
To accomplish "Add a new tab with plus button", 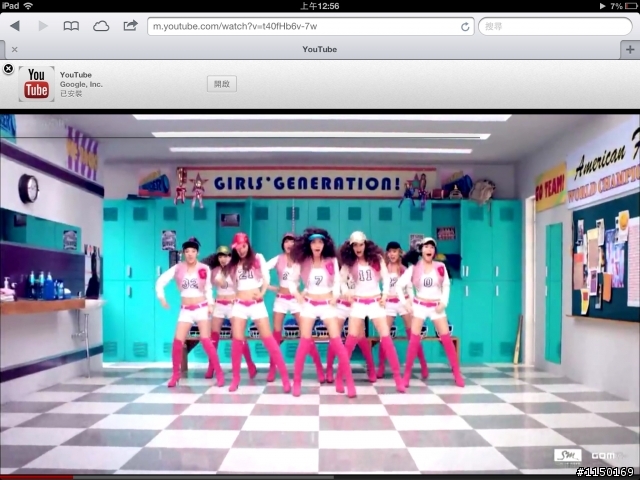I will (630, 50).
